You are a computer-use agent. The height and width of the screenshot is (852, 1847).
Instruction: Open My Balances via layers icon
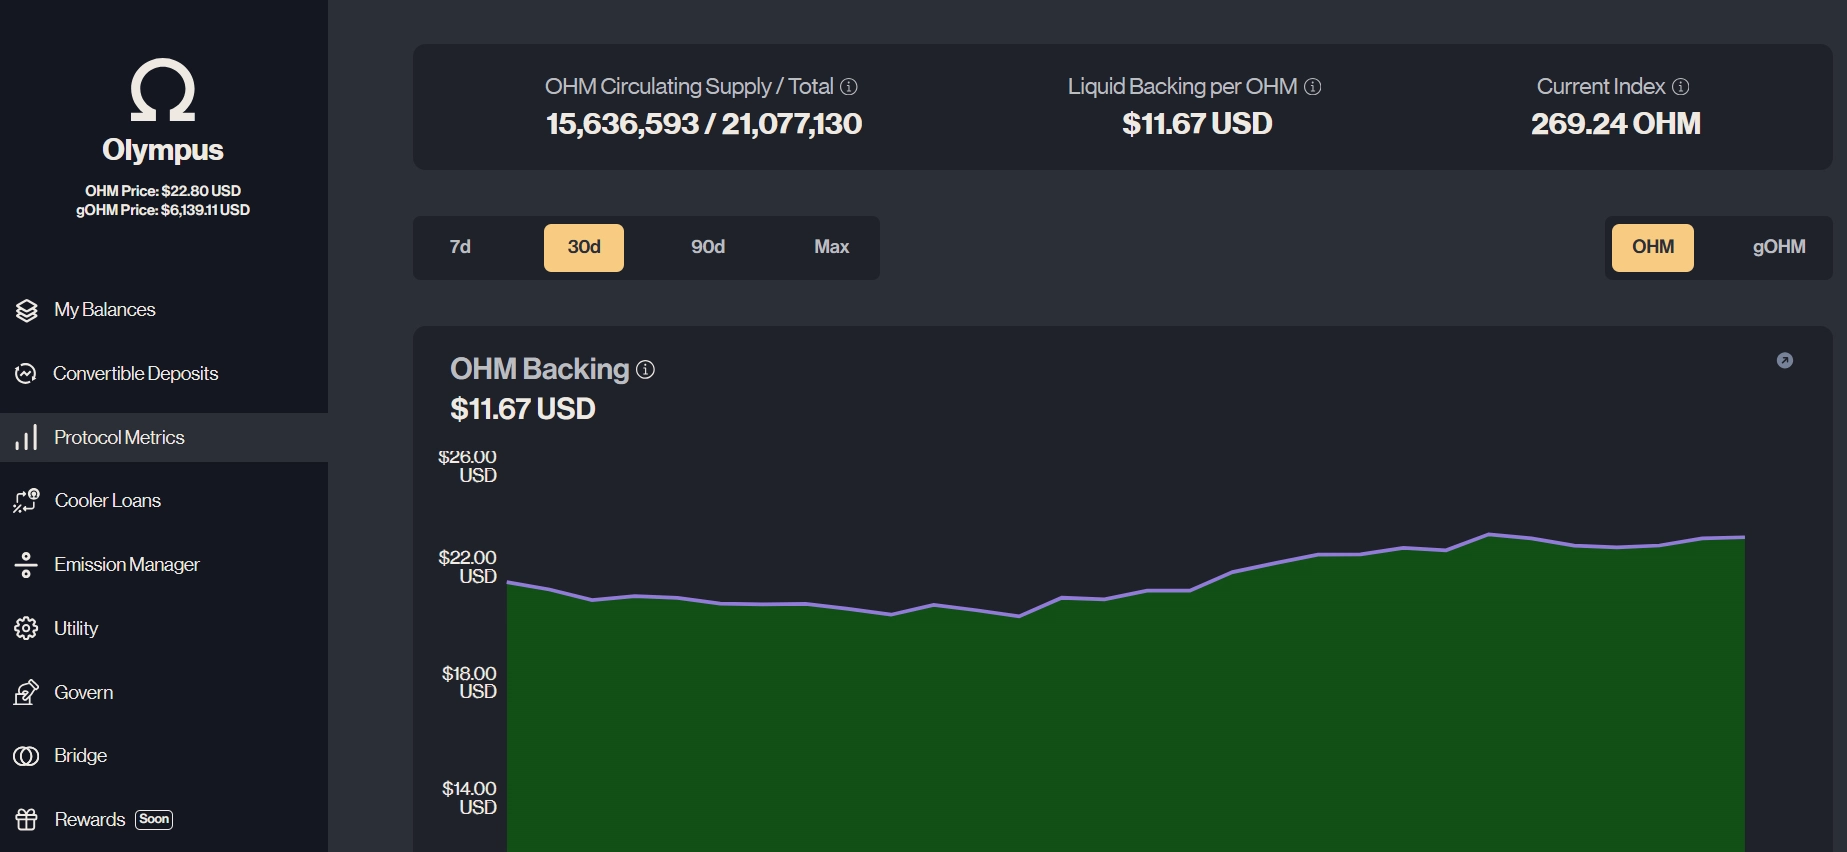click(x=27, y=310)
